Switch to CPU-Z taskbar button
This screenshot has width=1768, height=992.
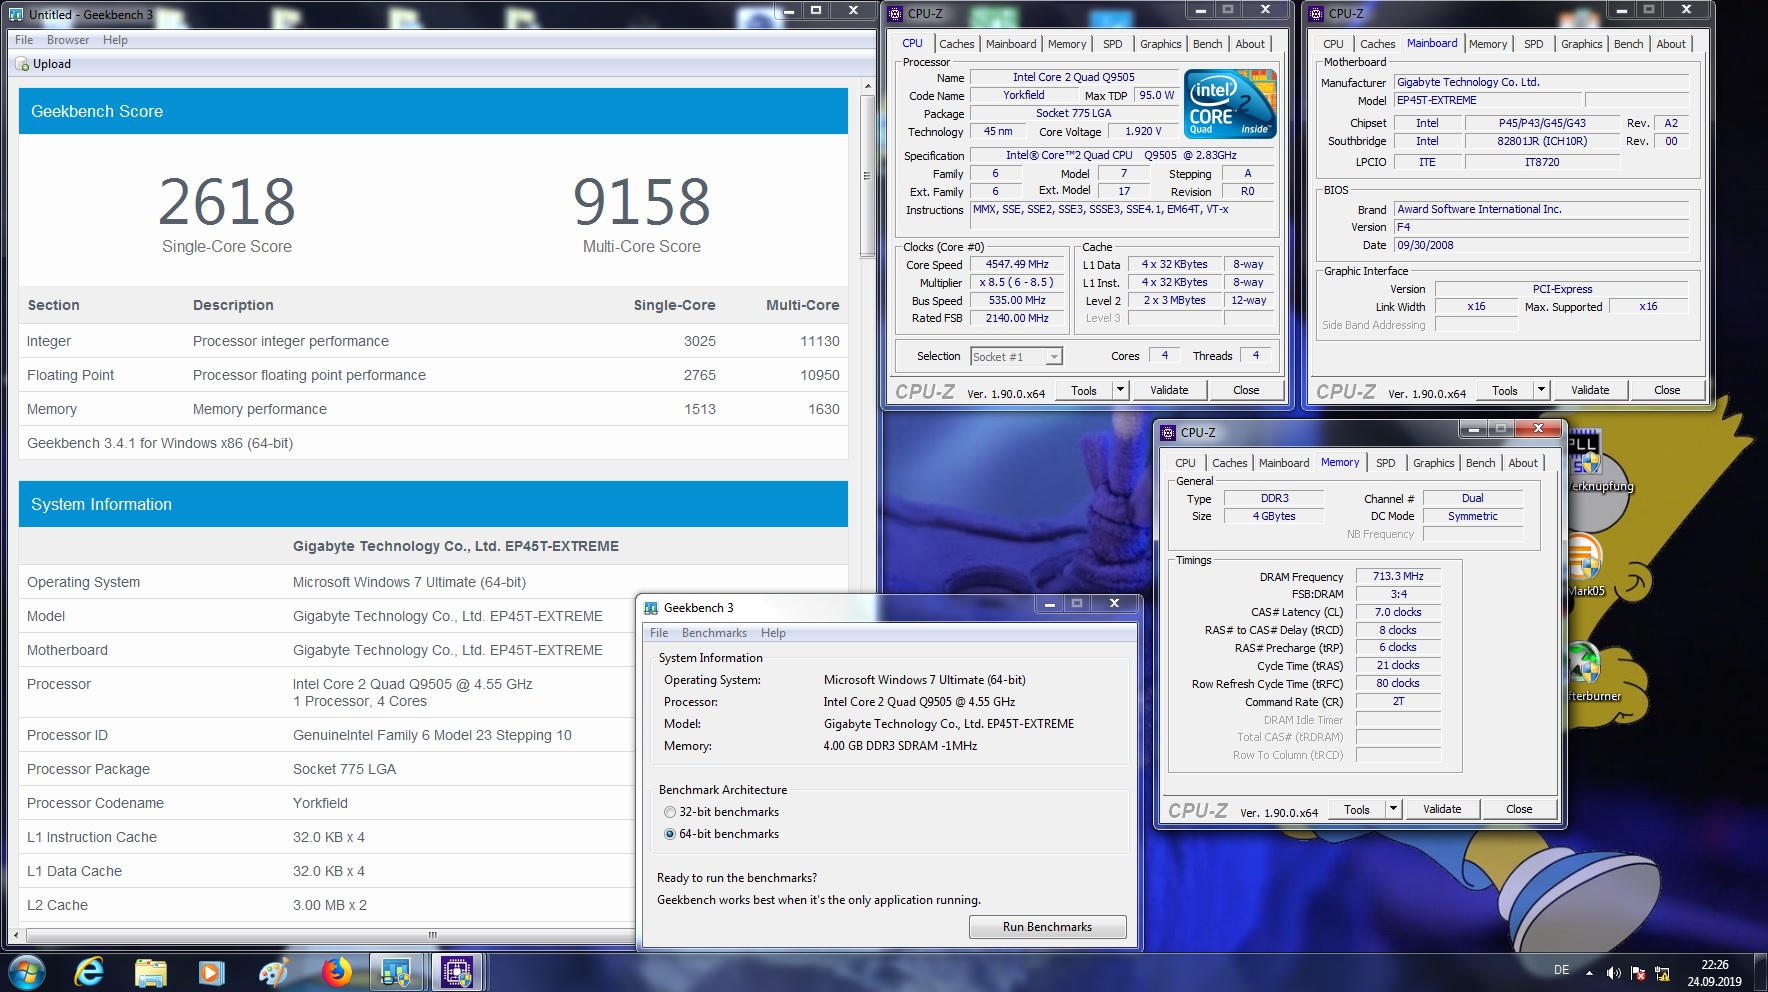click(x=457, y=971)
